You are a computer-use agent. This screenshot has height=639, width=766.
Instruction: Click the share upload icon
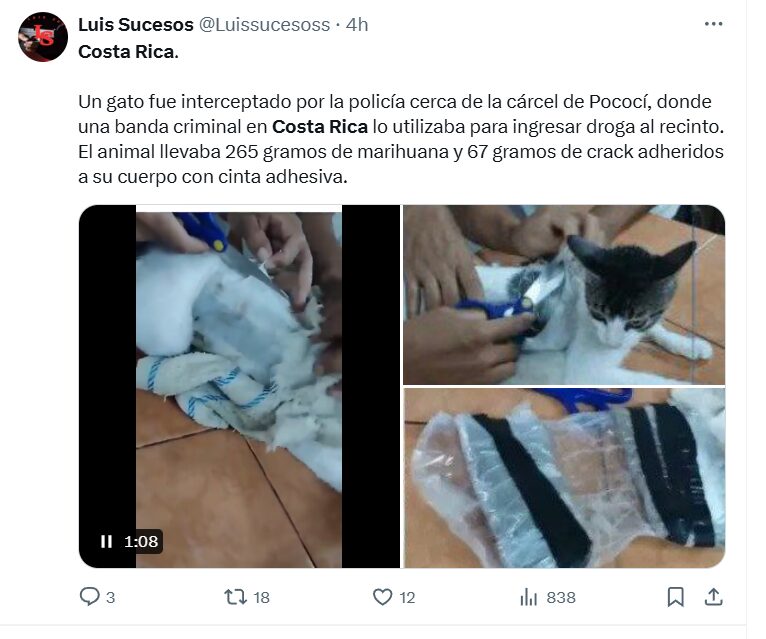pyautogui.click(x=714, y=597)
